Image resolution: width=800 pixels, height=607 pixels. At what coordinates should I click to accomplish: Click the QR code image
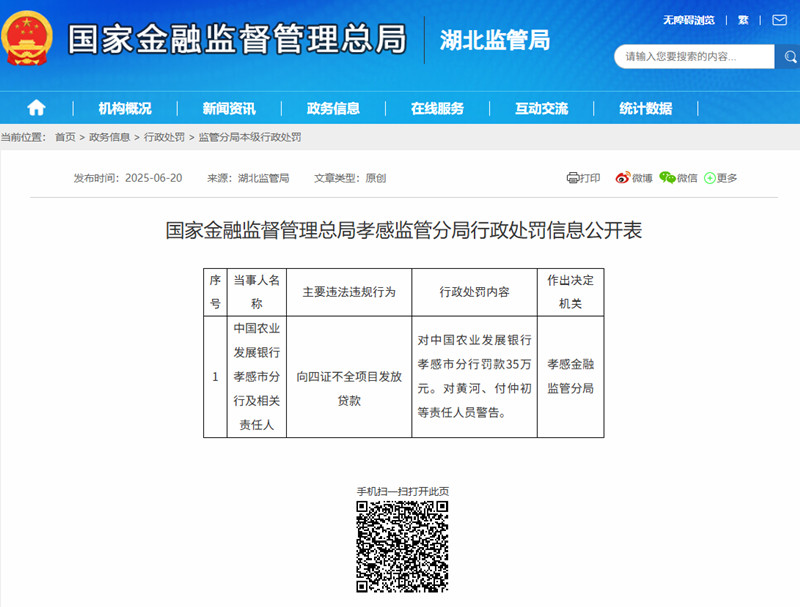pos(402,546)
